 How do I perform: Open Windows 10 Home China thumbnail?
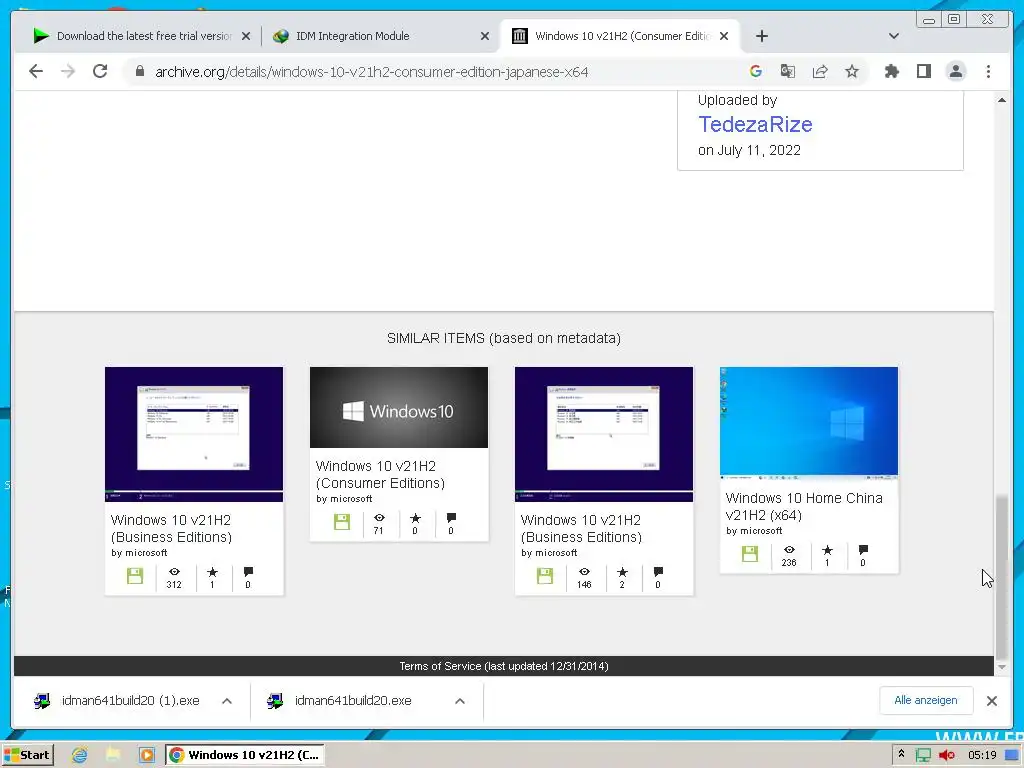(809, 423)
